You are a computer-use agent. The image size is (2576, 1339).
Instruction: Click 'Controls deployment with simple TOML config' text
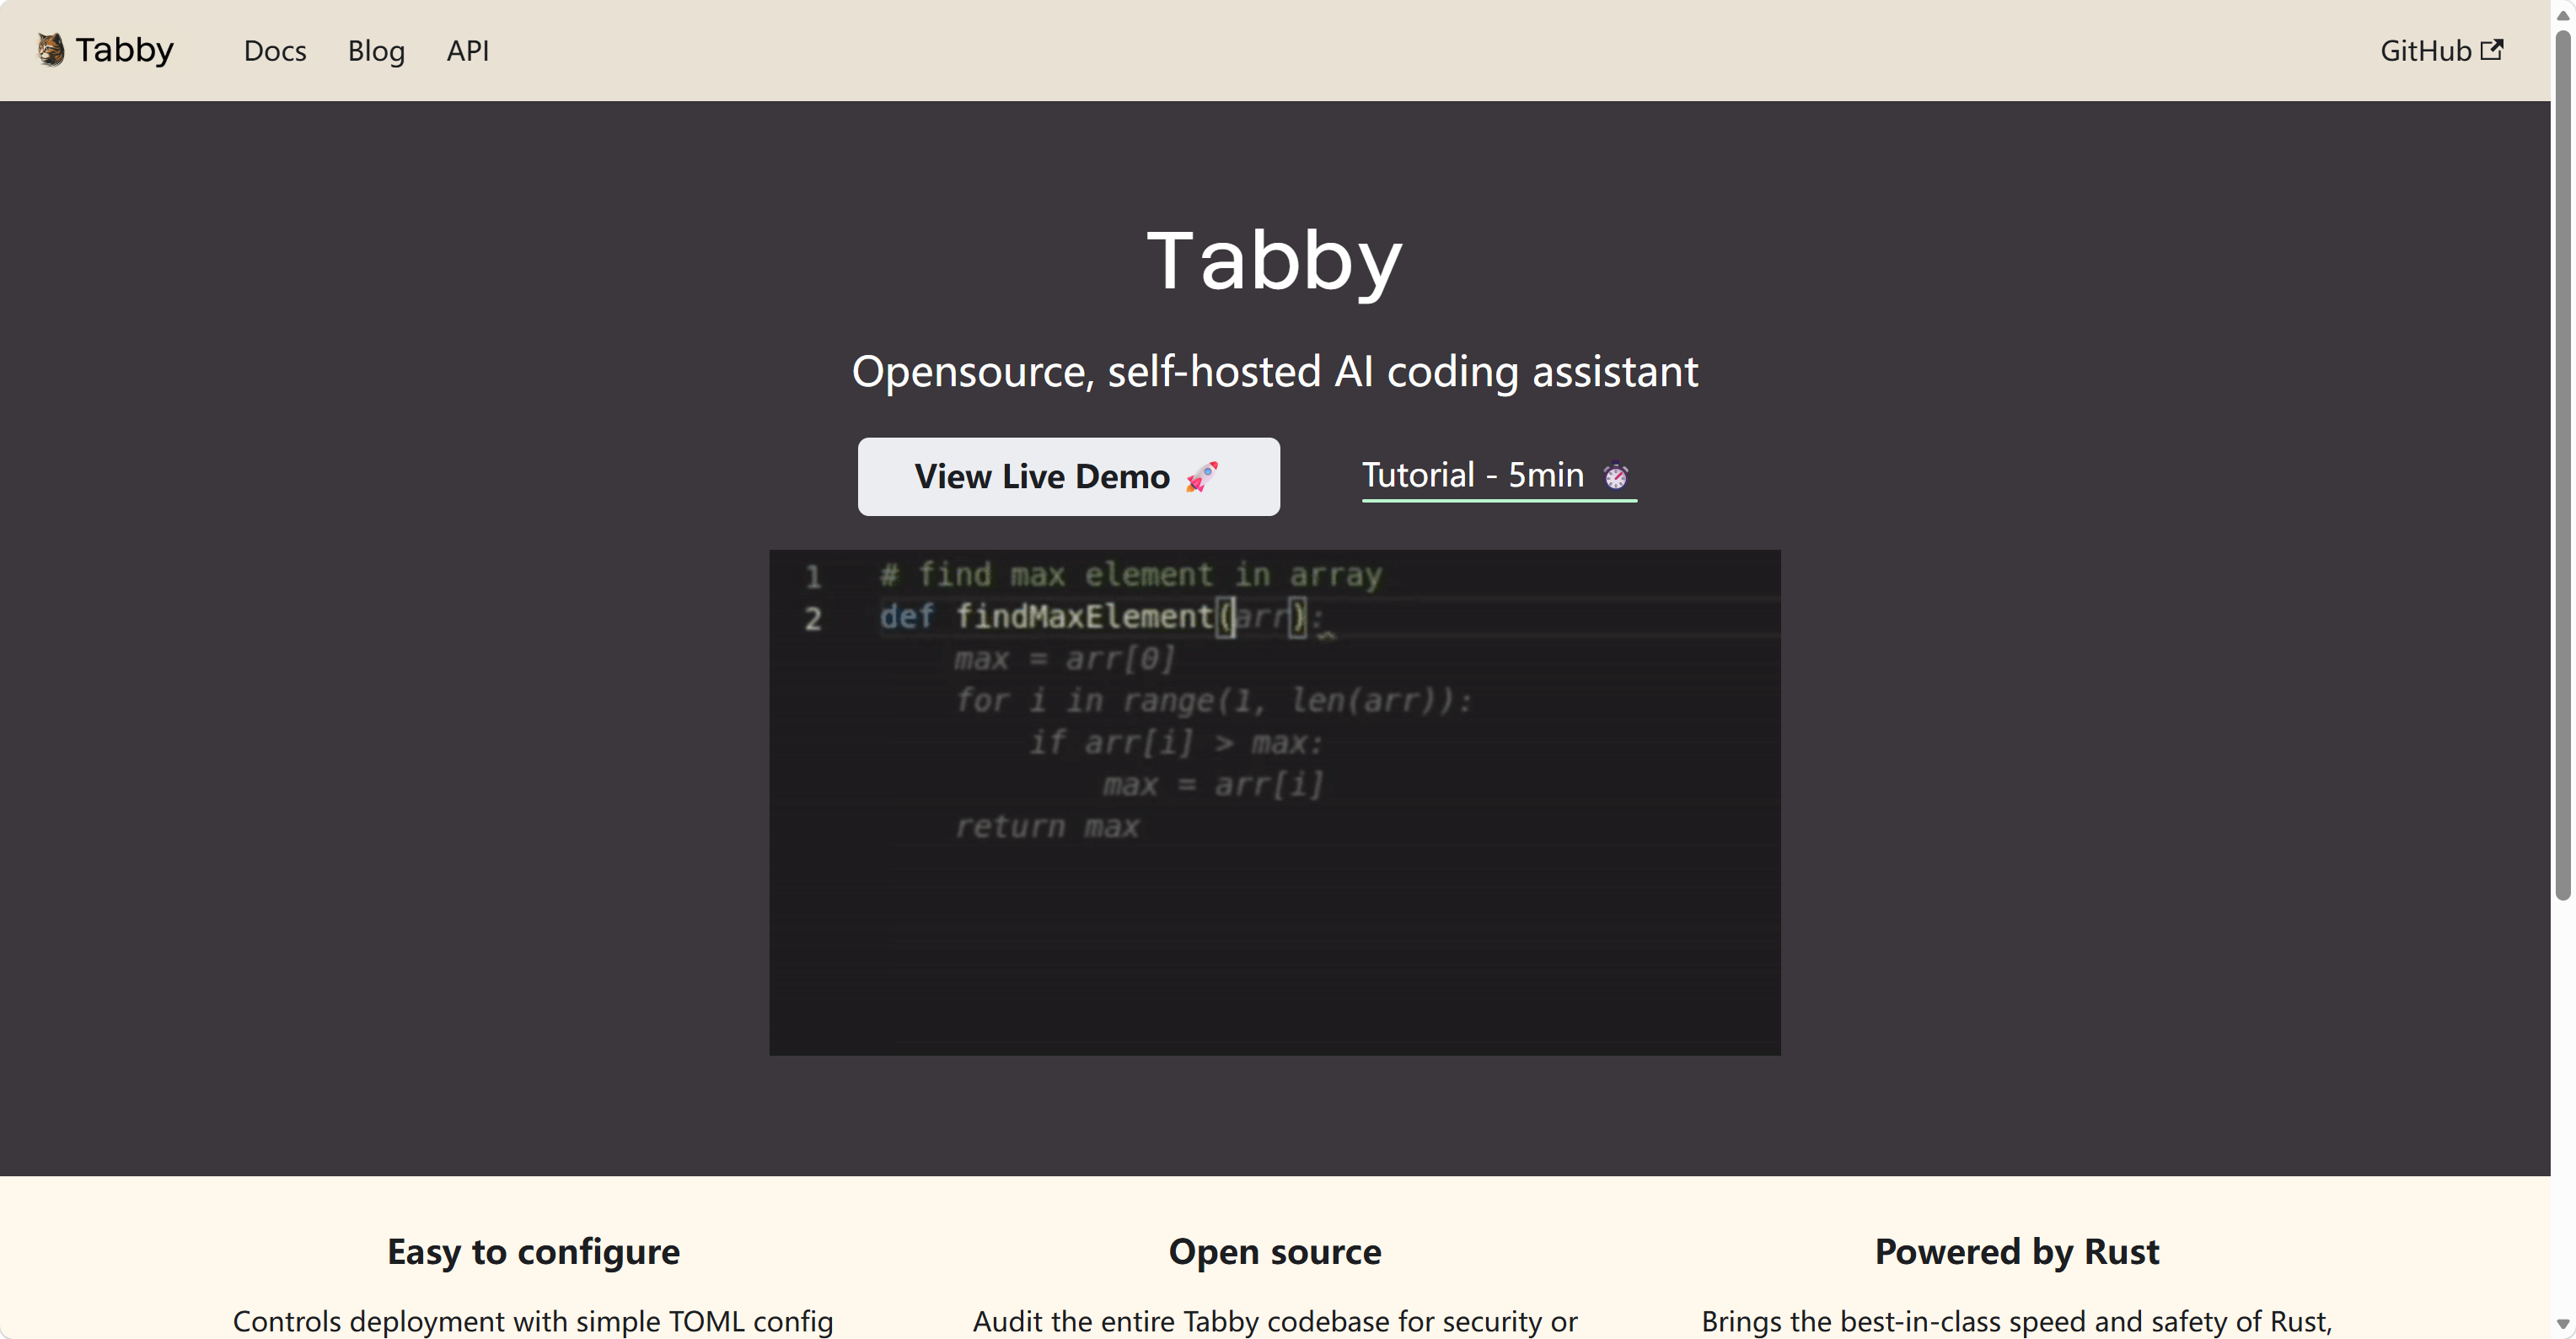(x=533, y=1322)
